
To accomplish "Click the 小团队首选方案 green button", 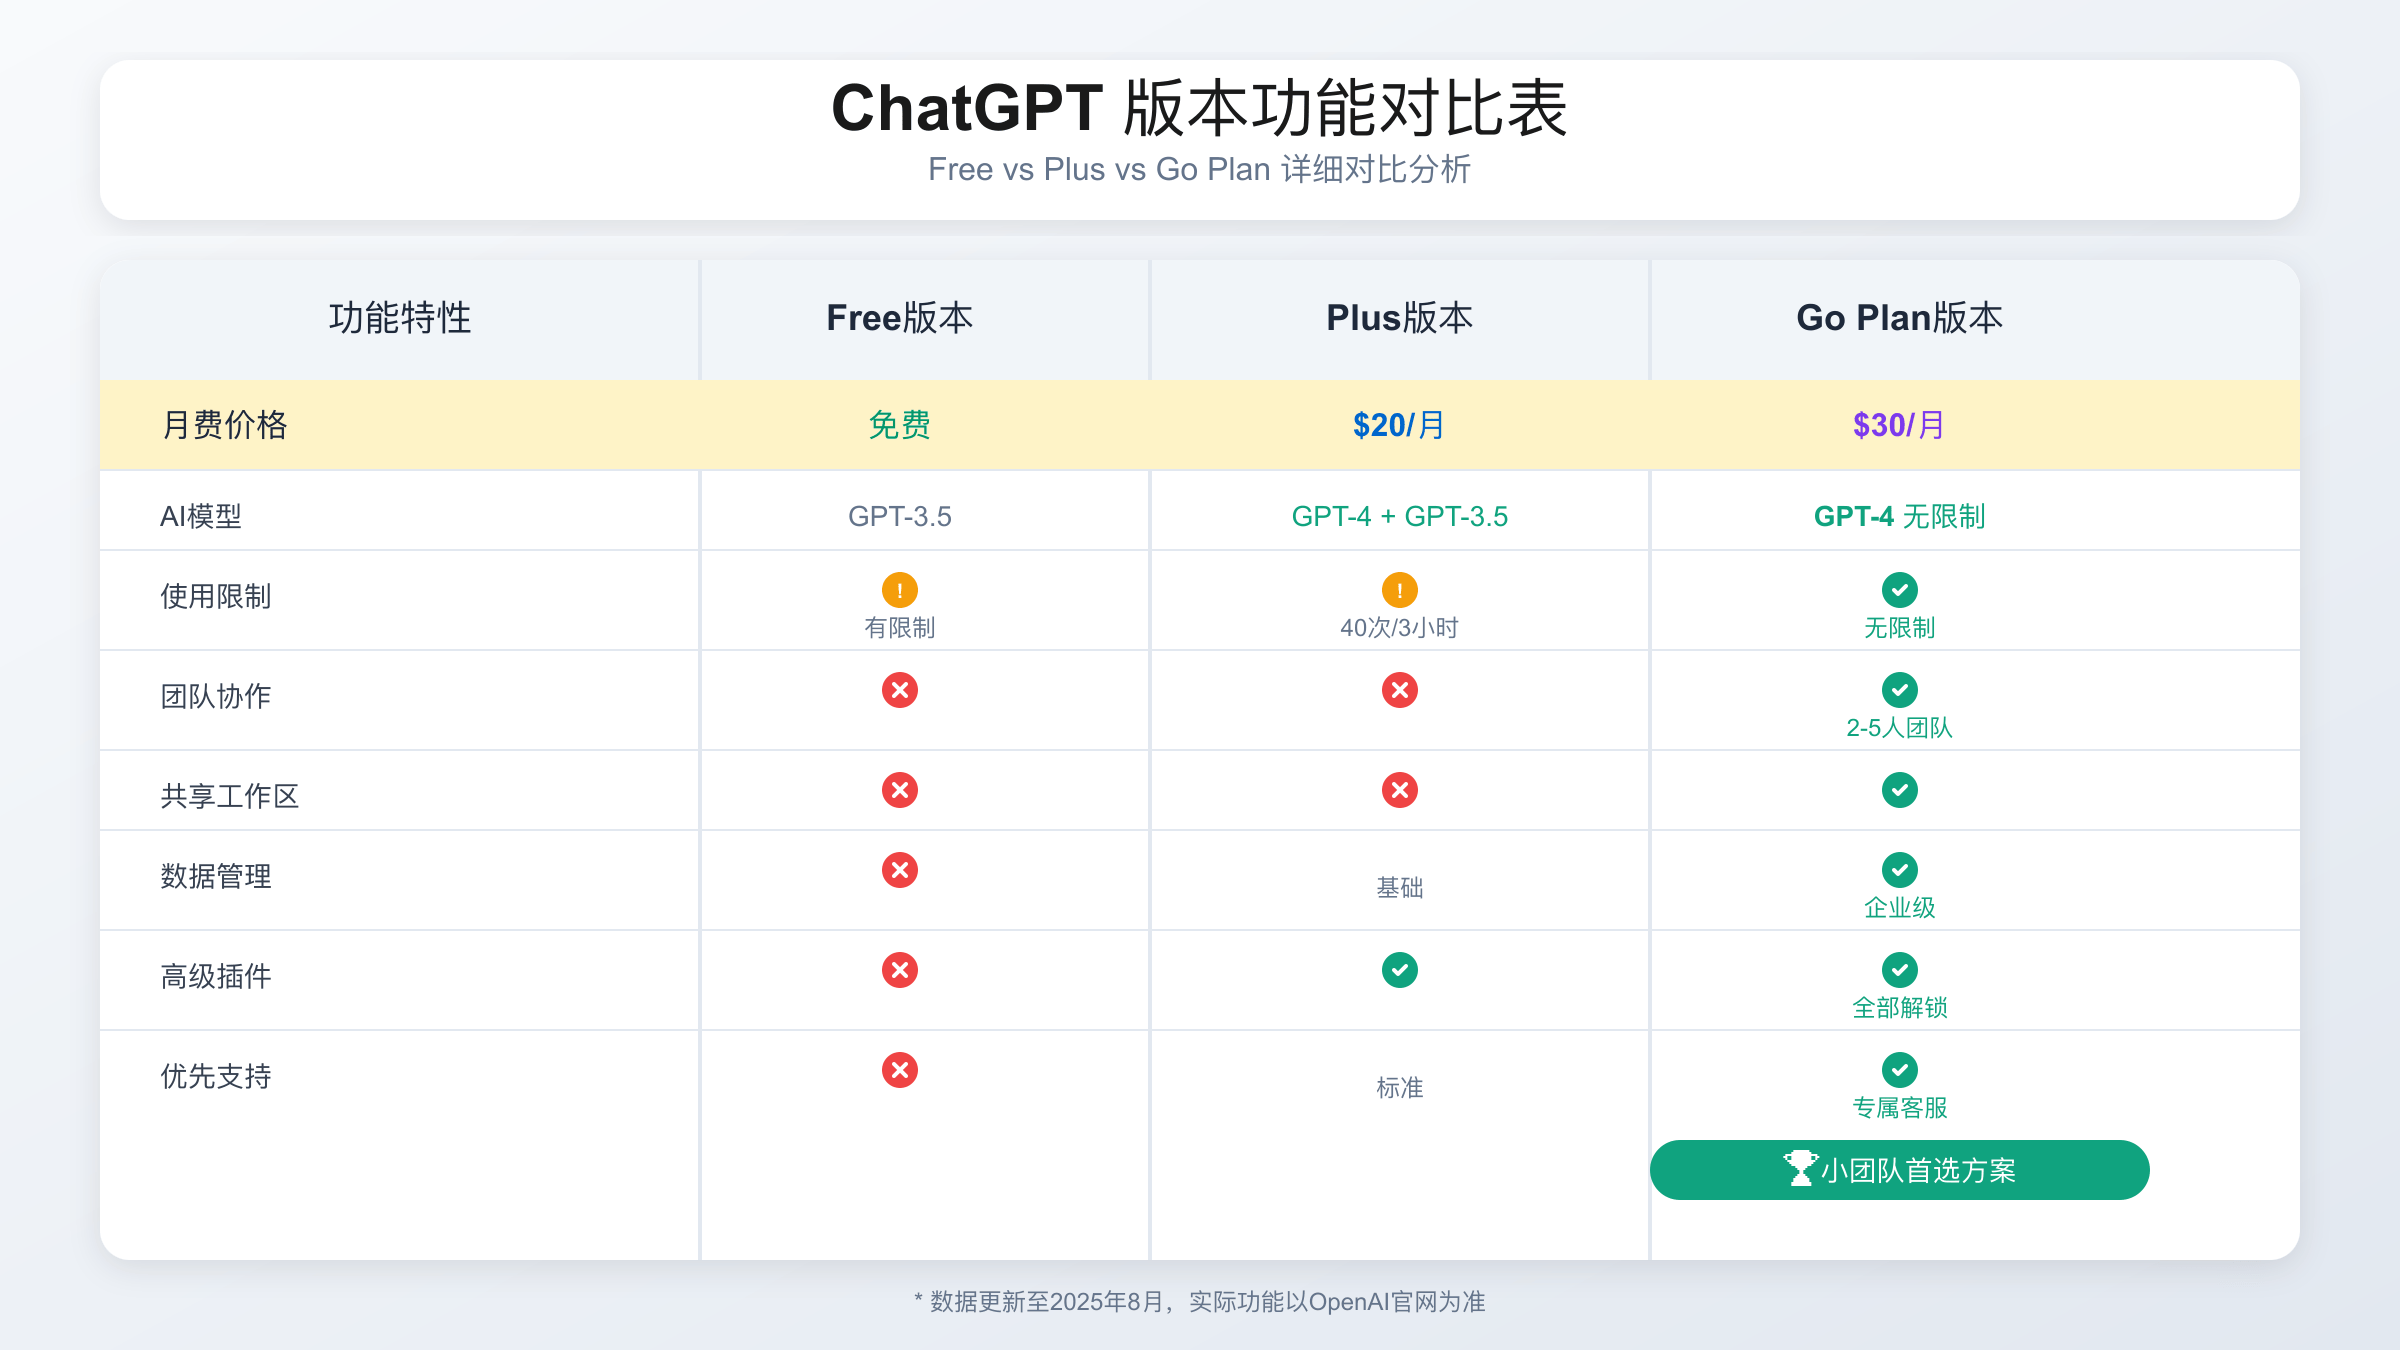I will 1900,1170.
